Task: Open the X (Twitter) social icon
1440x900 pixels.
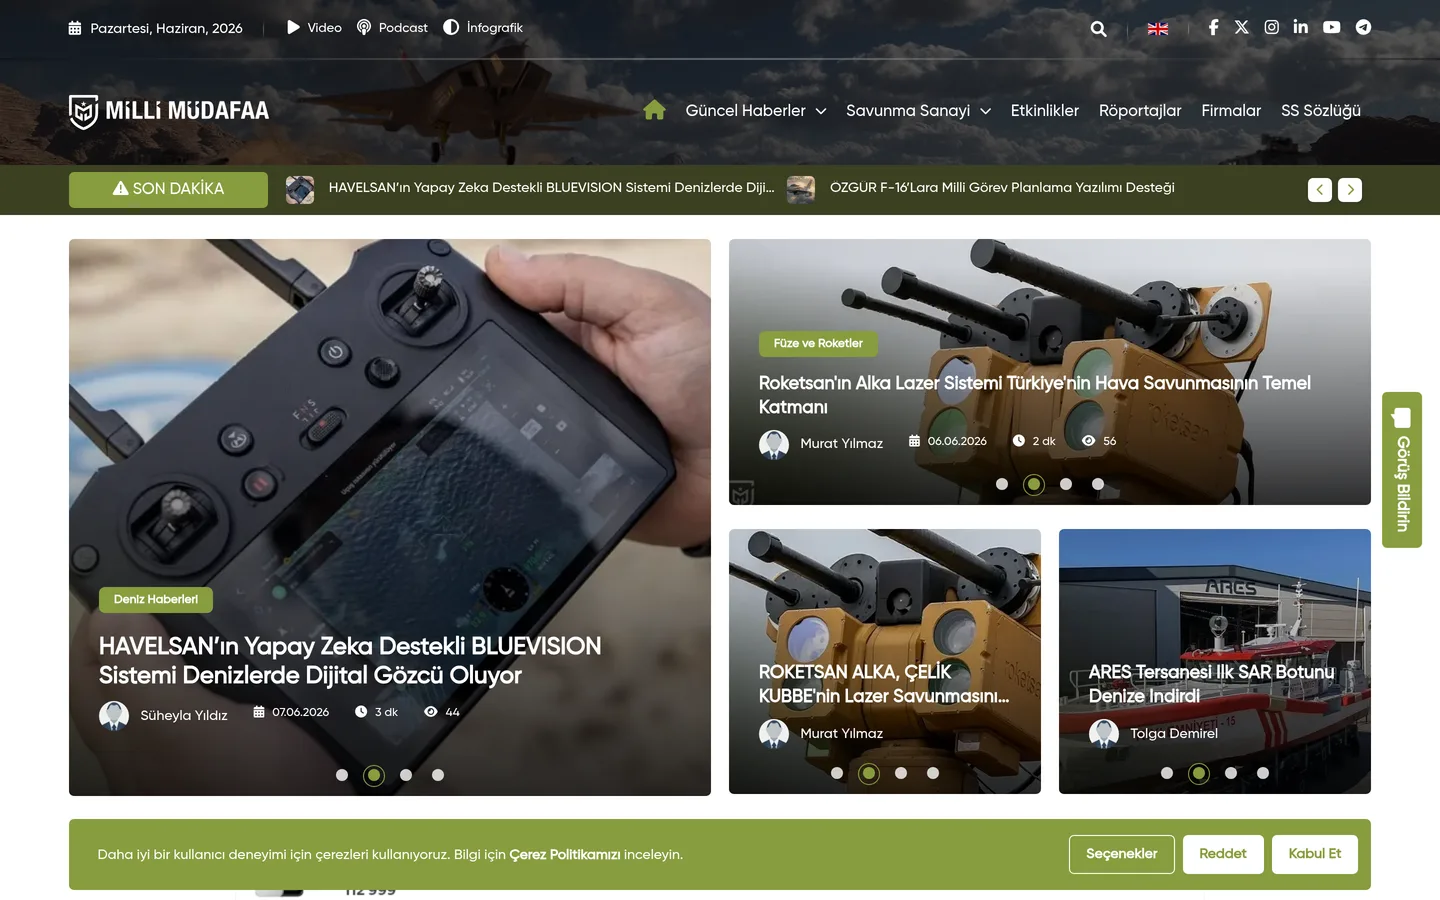Action: point(1242,28)
